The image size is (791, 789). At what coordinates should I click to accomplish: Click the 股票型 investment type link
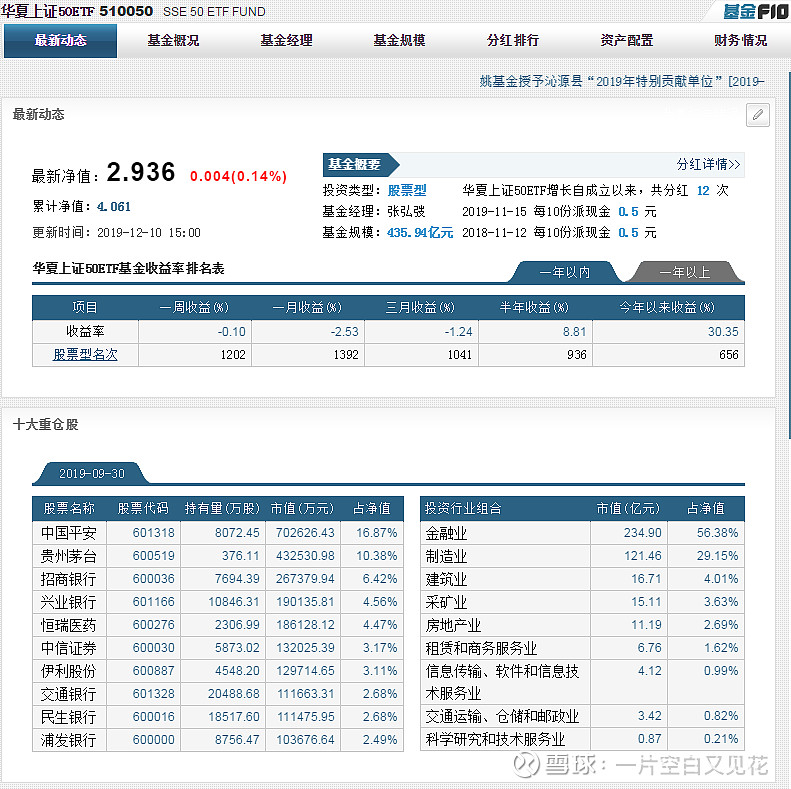point(407,190)
